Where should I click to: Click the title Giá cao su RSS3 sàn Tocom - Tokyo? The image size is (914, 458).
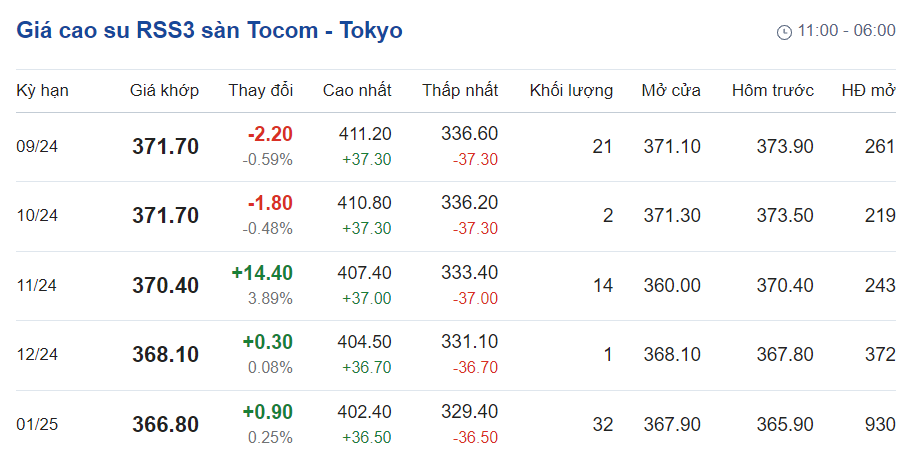tap(210, 31)
